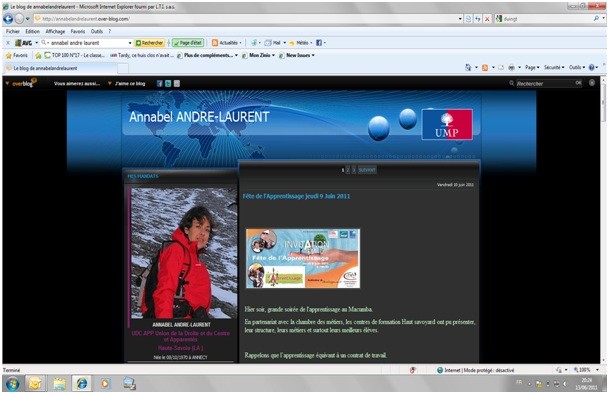Screen dimensions: 609x394
Task: Click the Favoris star button
Action: click(17, 56)
